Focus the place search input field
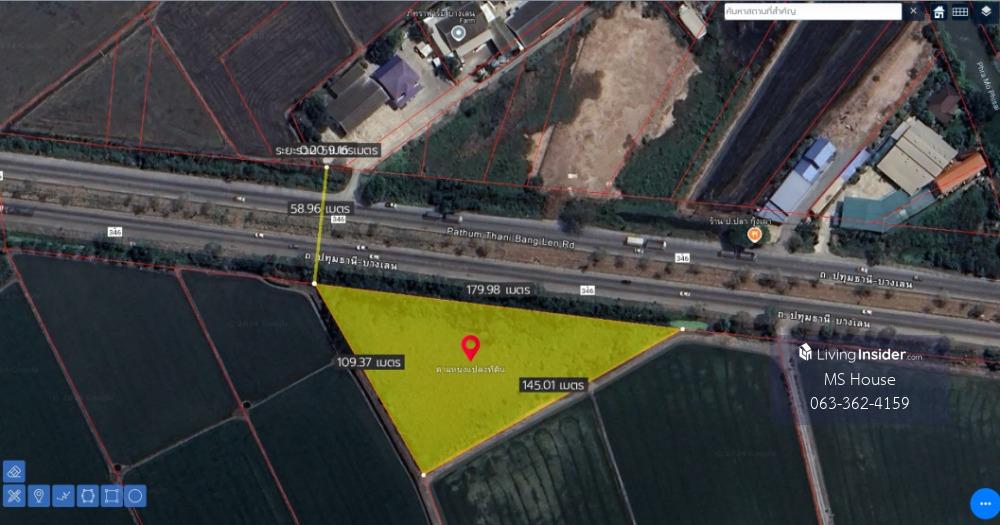The image size is (1000, 525). coord(812,11)
